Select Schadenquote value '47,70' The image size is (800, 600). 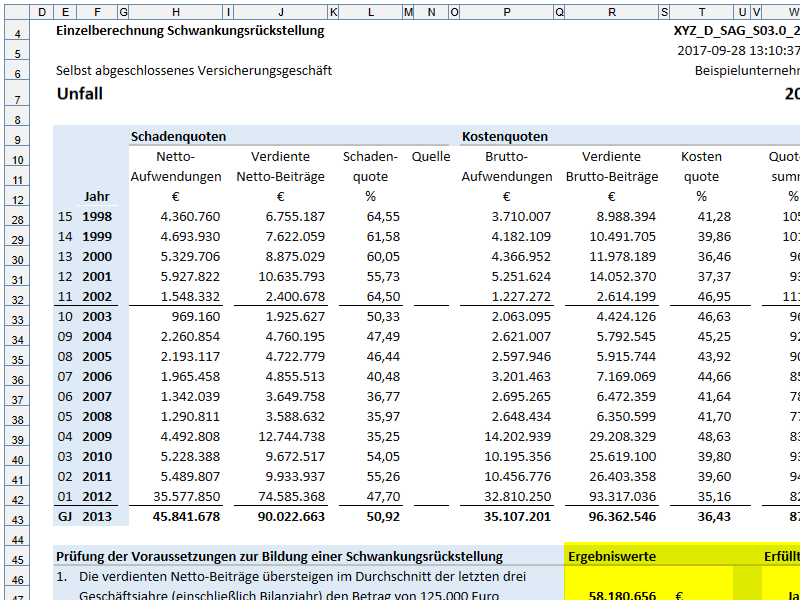coord(383,496)
